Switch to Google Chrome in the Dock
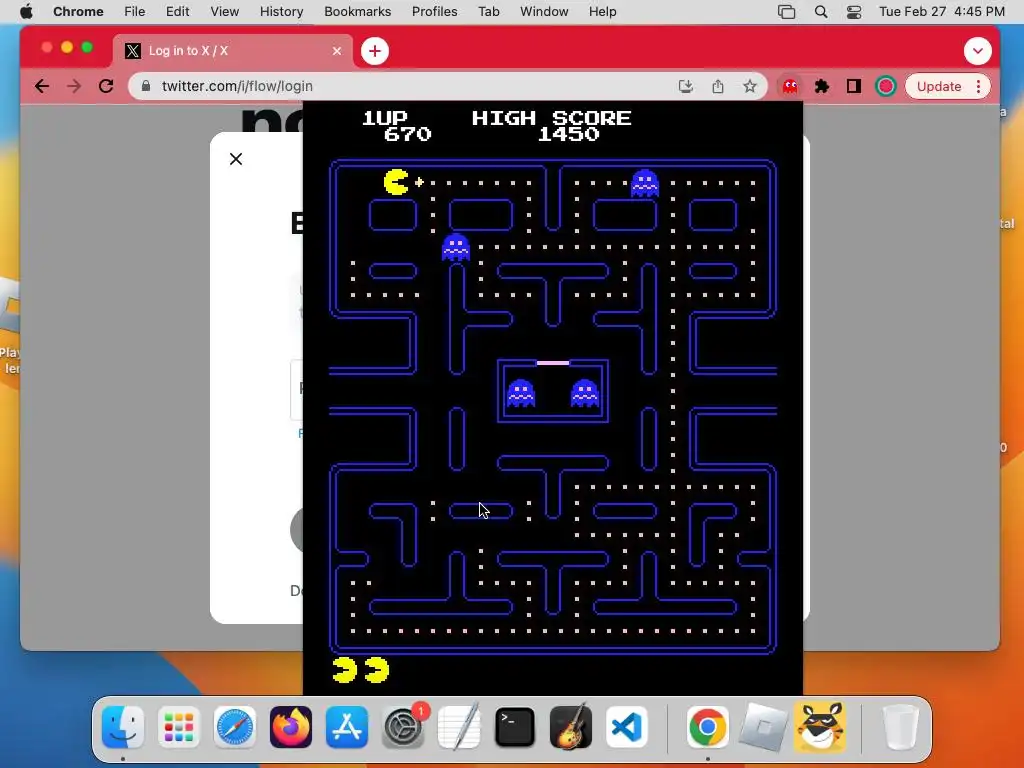 (707, 727)
